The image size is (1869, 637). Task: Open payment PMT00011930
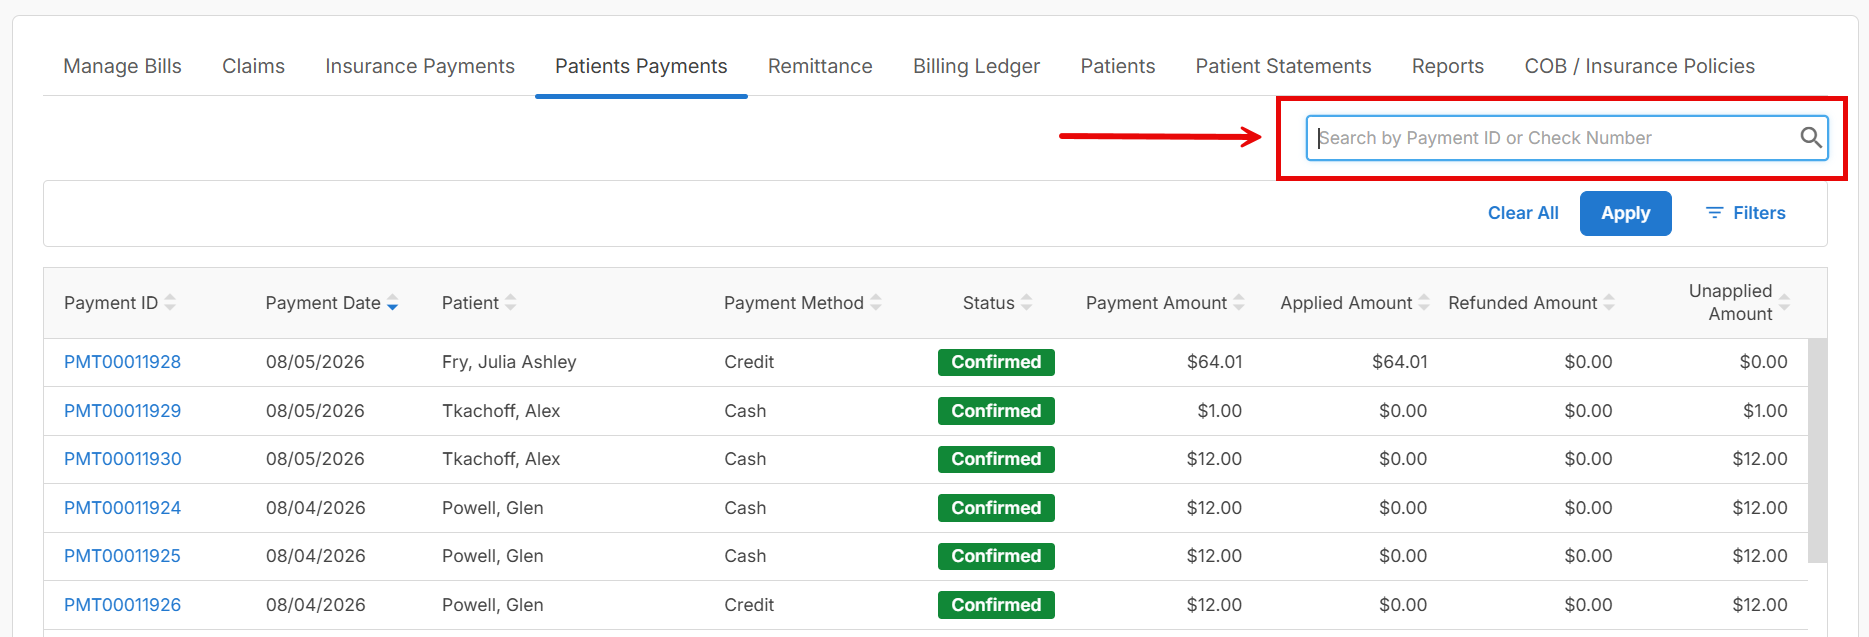coord(122,459)
